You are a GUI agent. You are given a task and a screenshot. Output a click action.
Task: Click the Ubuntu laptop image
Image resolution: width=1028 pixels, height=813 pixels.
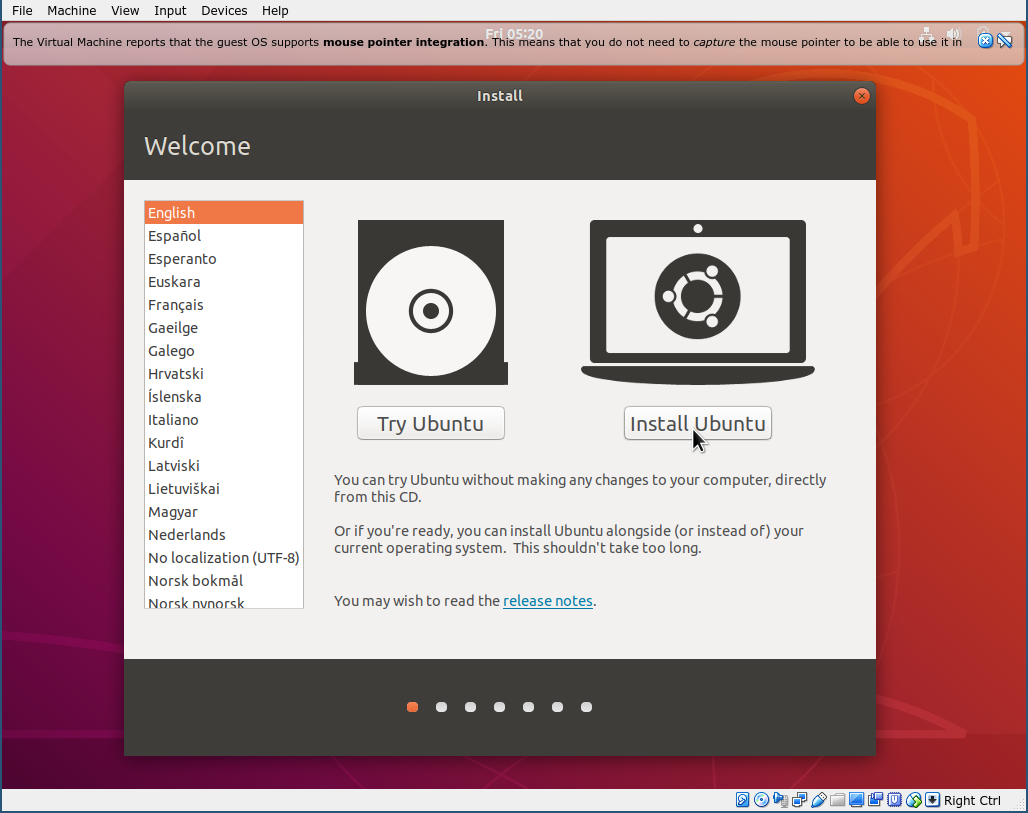click(x=698, y=302)
